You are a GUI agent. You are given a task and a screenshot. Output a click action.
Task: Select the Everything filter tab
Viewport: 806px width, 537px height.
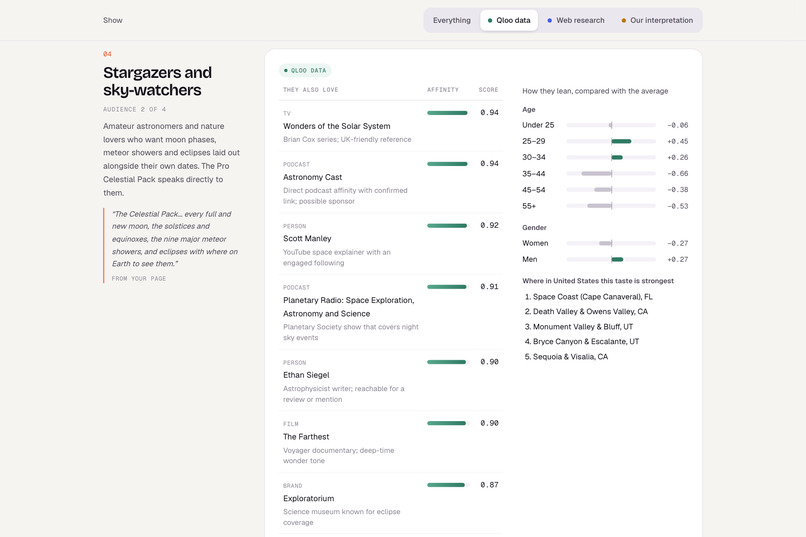click(451, 20)
